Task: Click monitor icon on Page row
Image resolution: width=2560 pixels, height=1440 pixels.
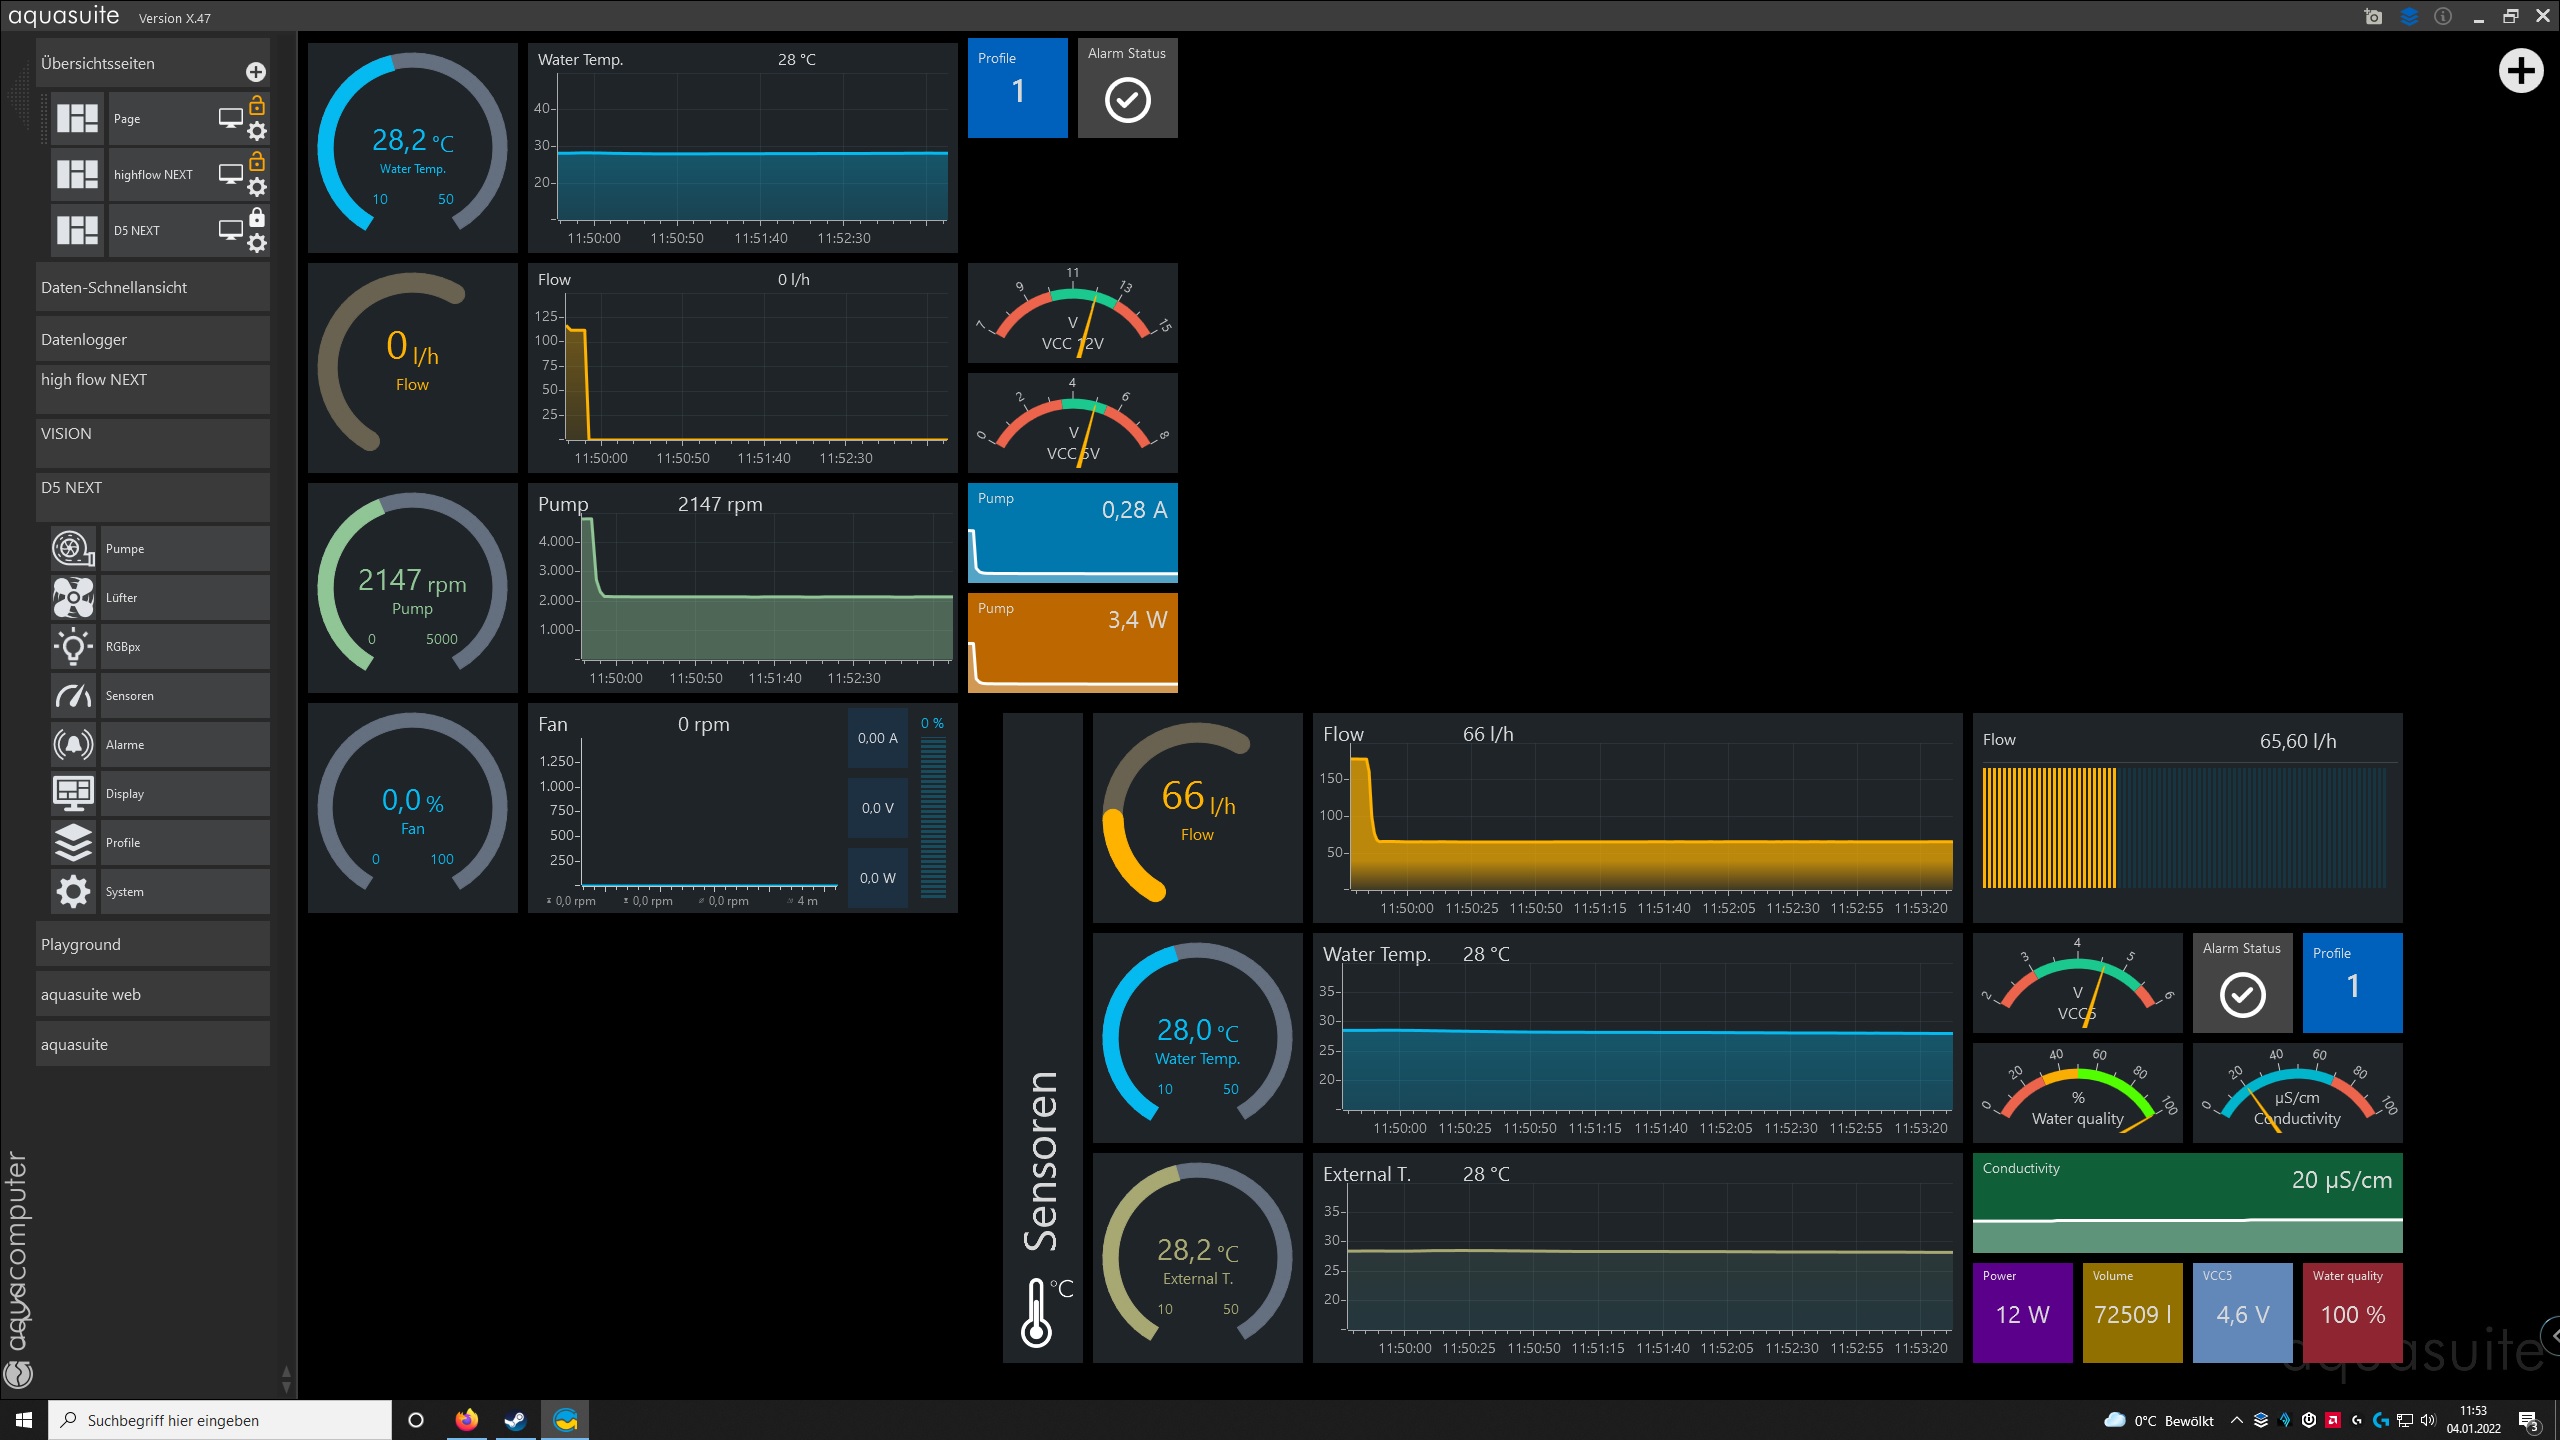Action: 230,118
